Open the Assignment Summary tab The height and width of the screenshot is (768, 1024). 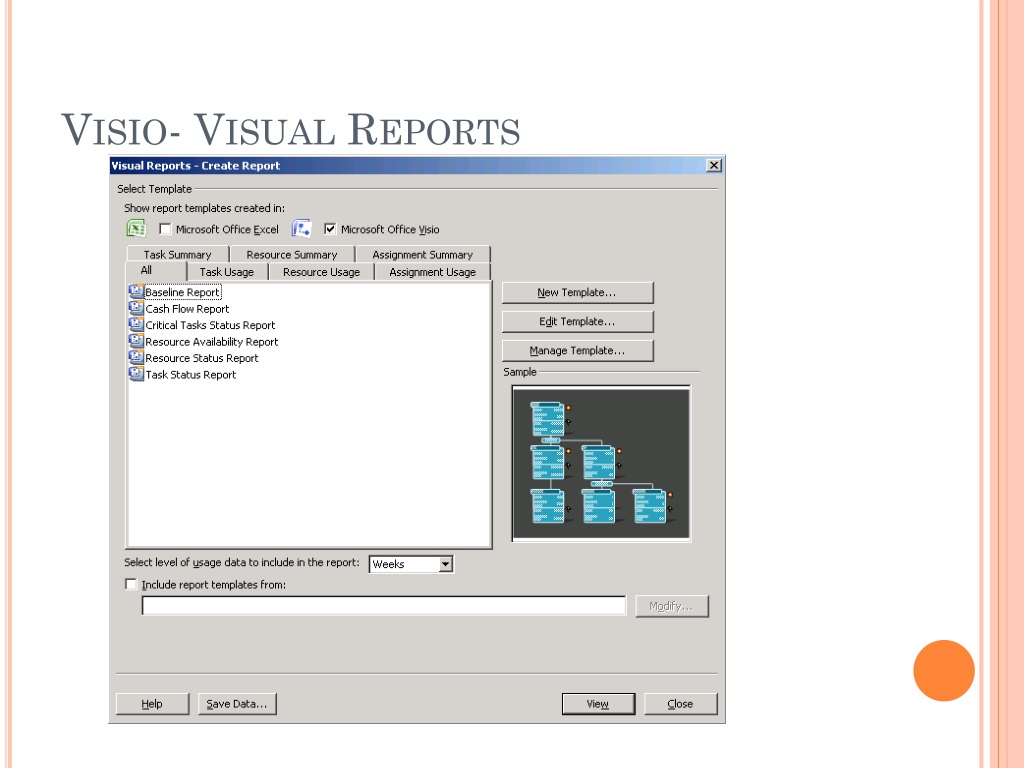[x=422, y=255]
